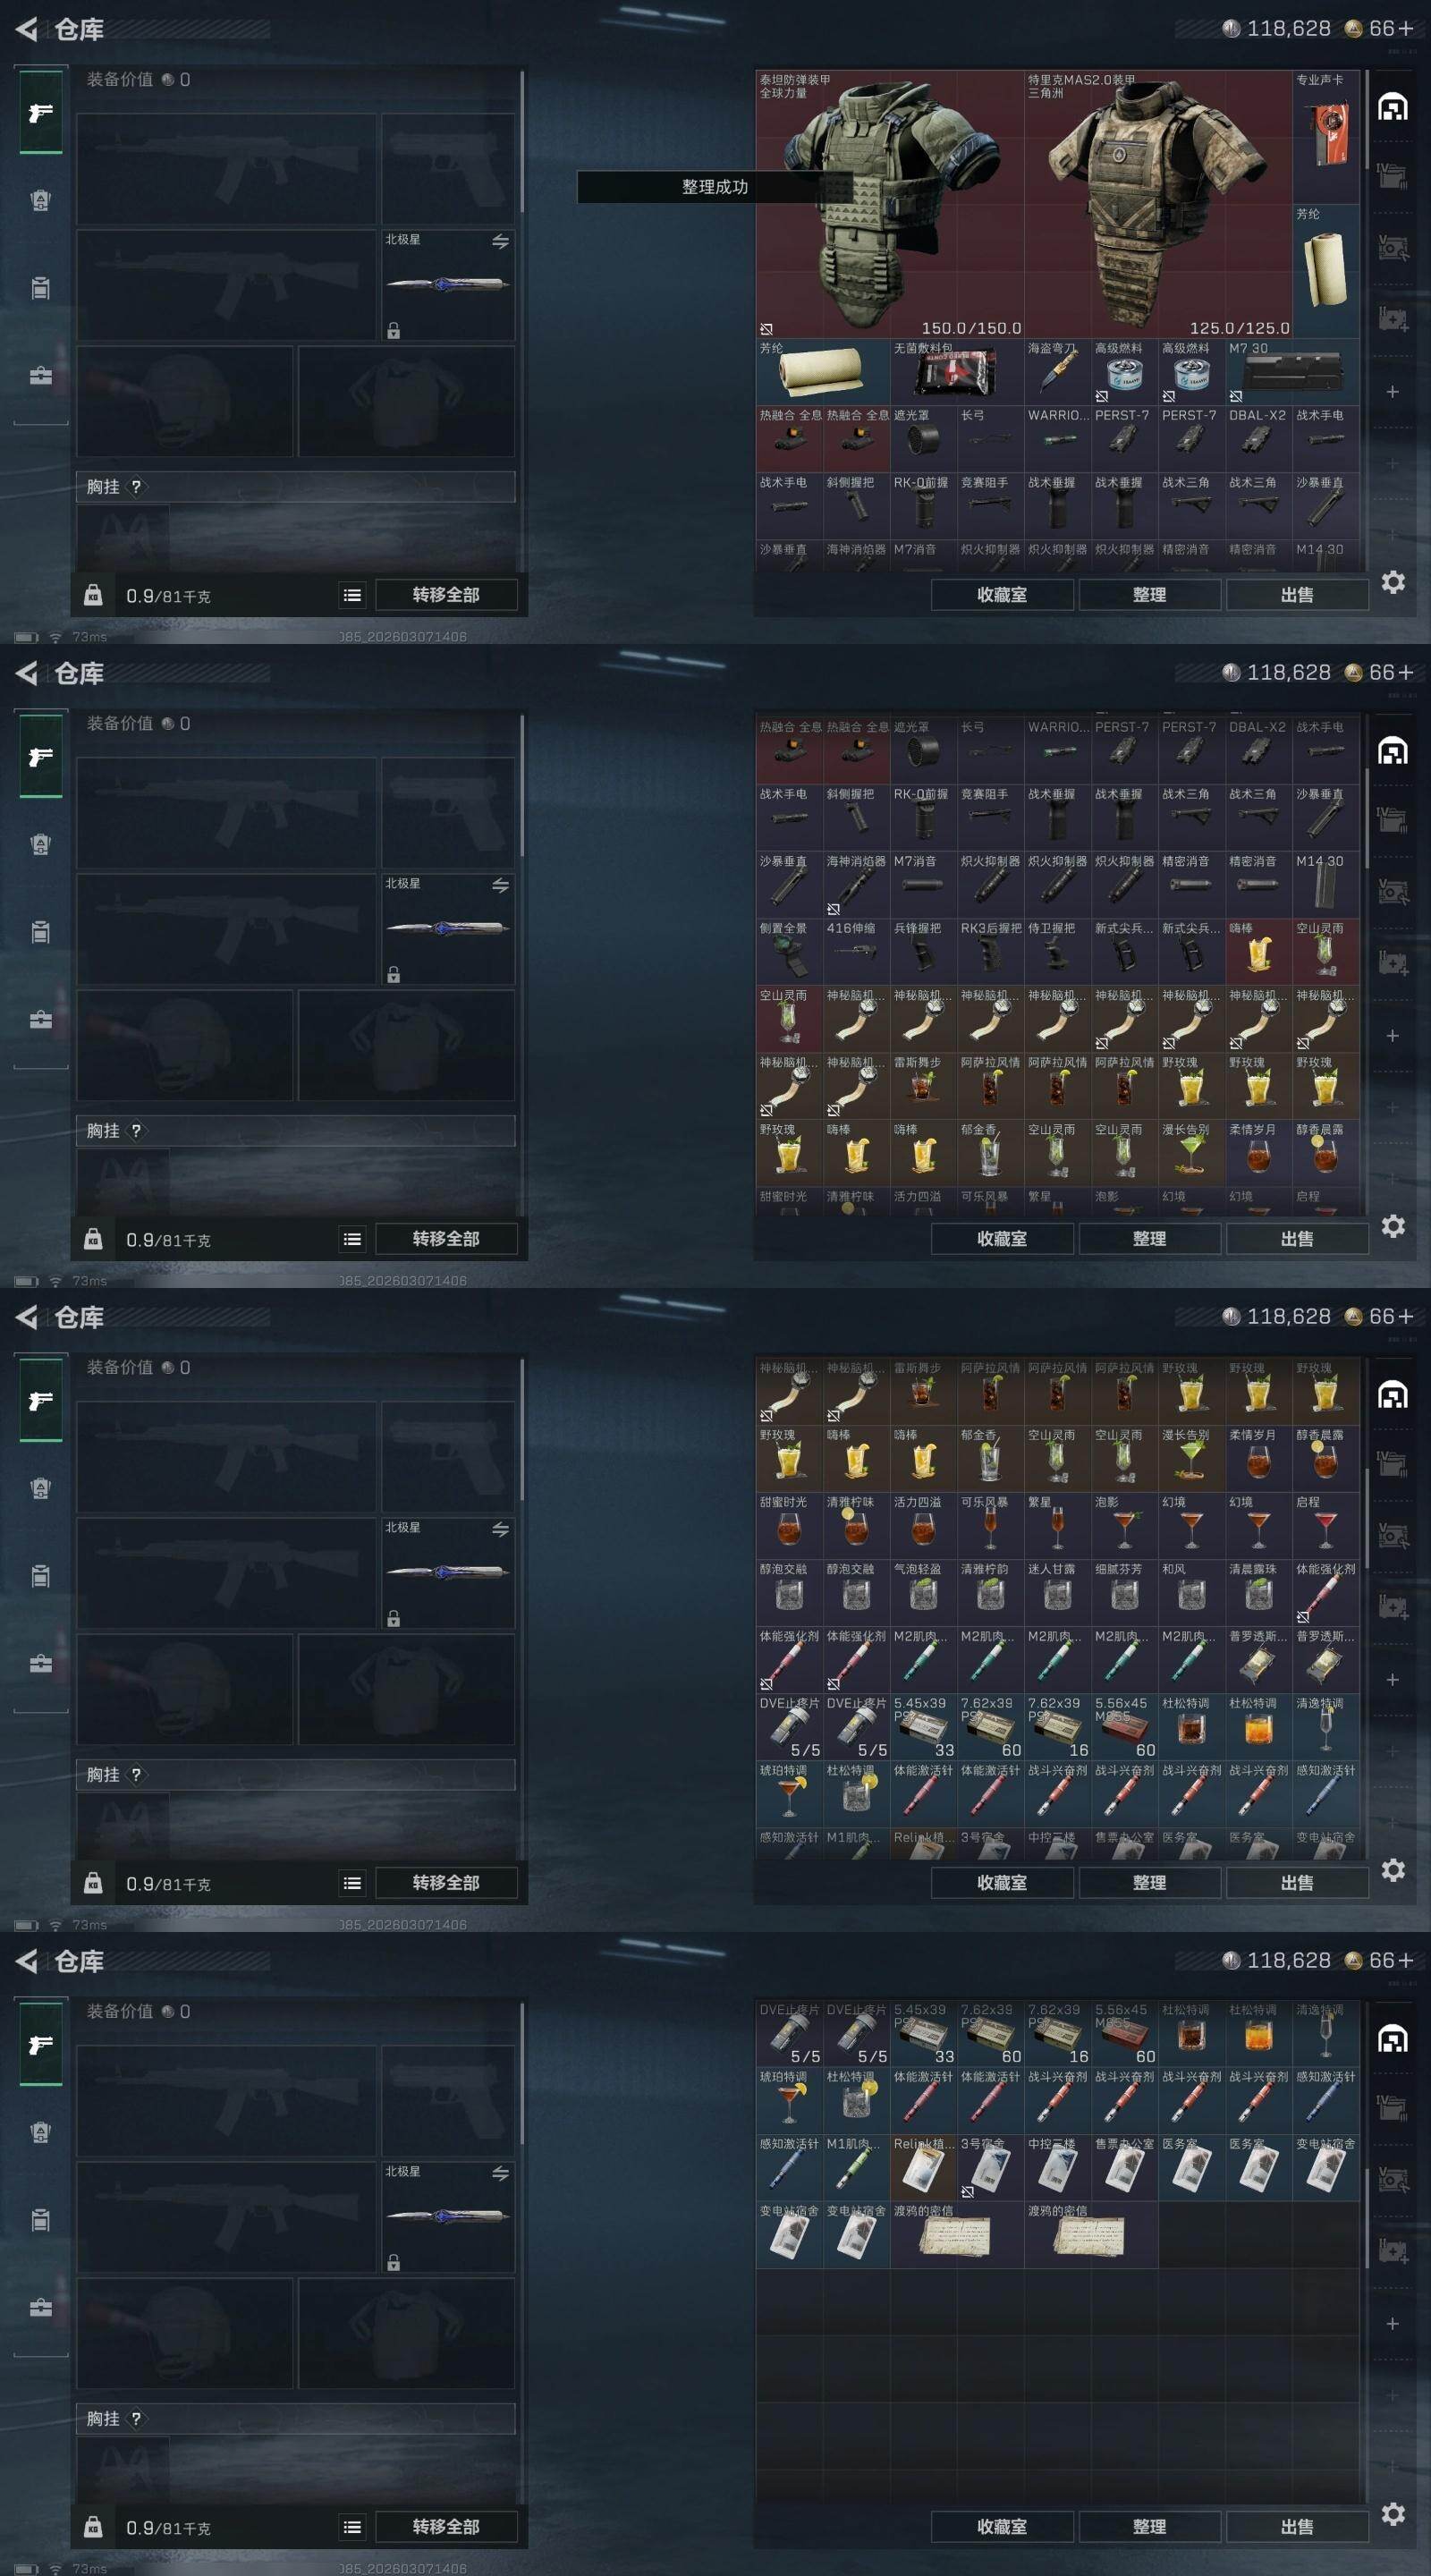Click the 侧置全景 scope attachment
The height and width of the screenshot is (2576, 1431).
789,952
